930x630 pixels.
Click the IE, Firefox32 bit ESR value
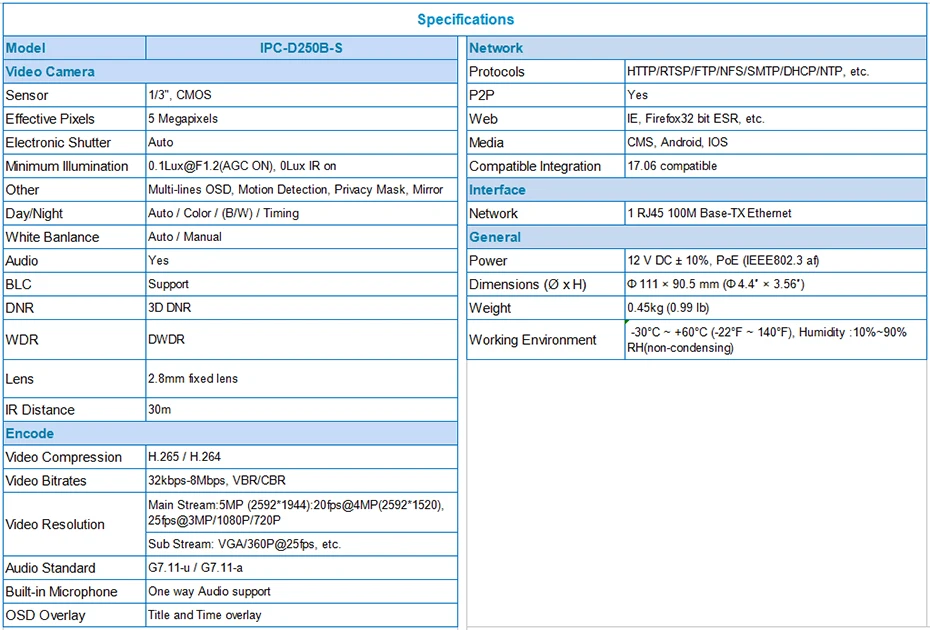[x=696, y=119]
